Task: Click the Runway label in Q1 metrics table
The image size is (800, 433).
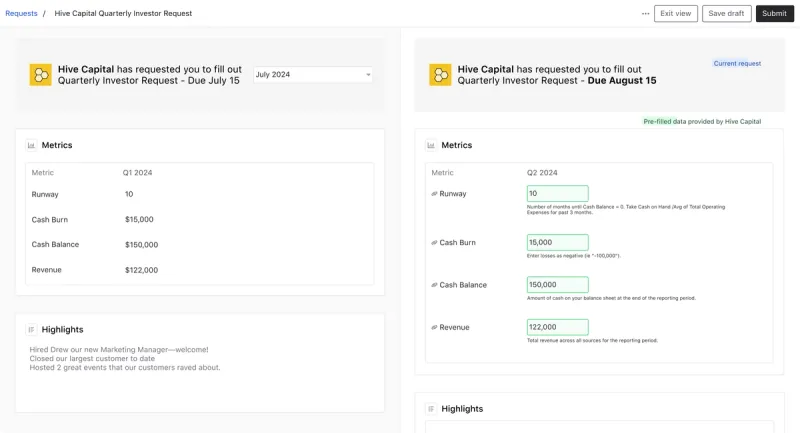Action: tap(45, 194)
